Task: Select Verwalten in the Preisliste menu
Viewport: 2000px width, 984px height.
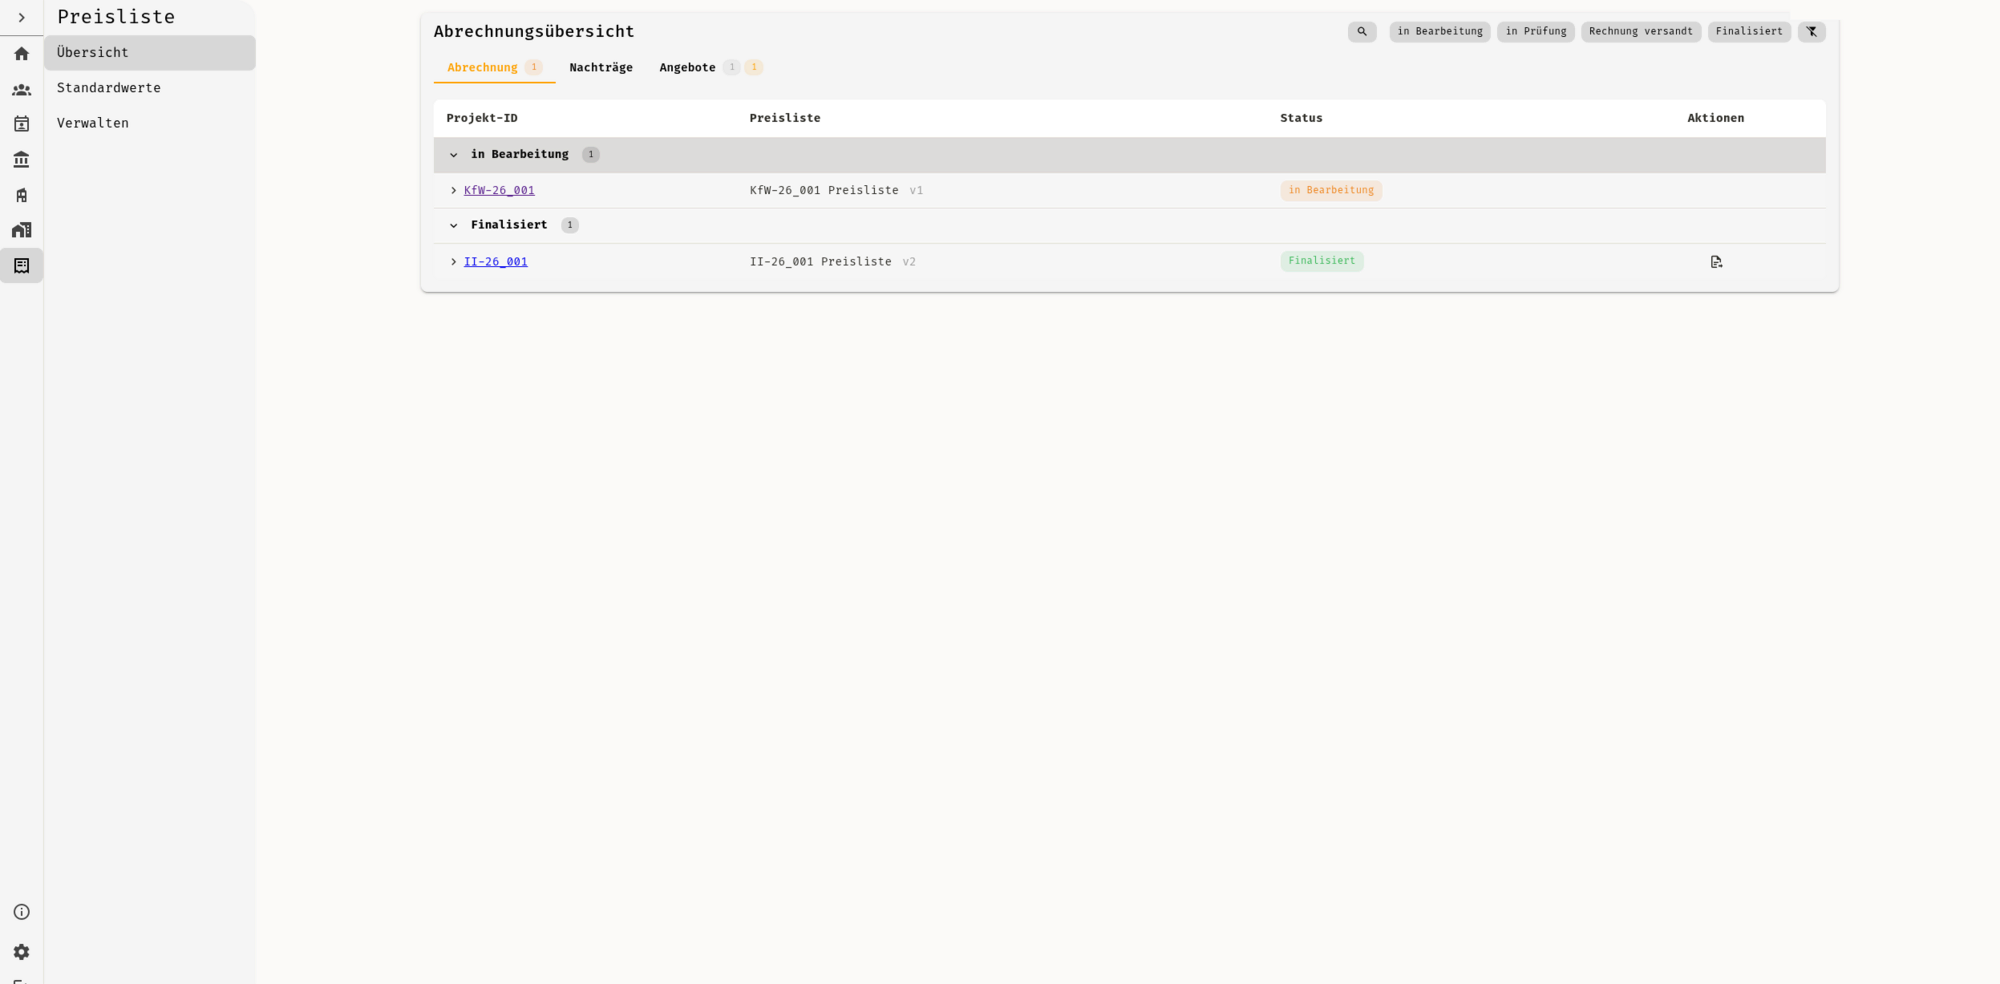Action: 150,123
